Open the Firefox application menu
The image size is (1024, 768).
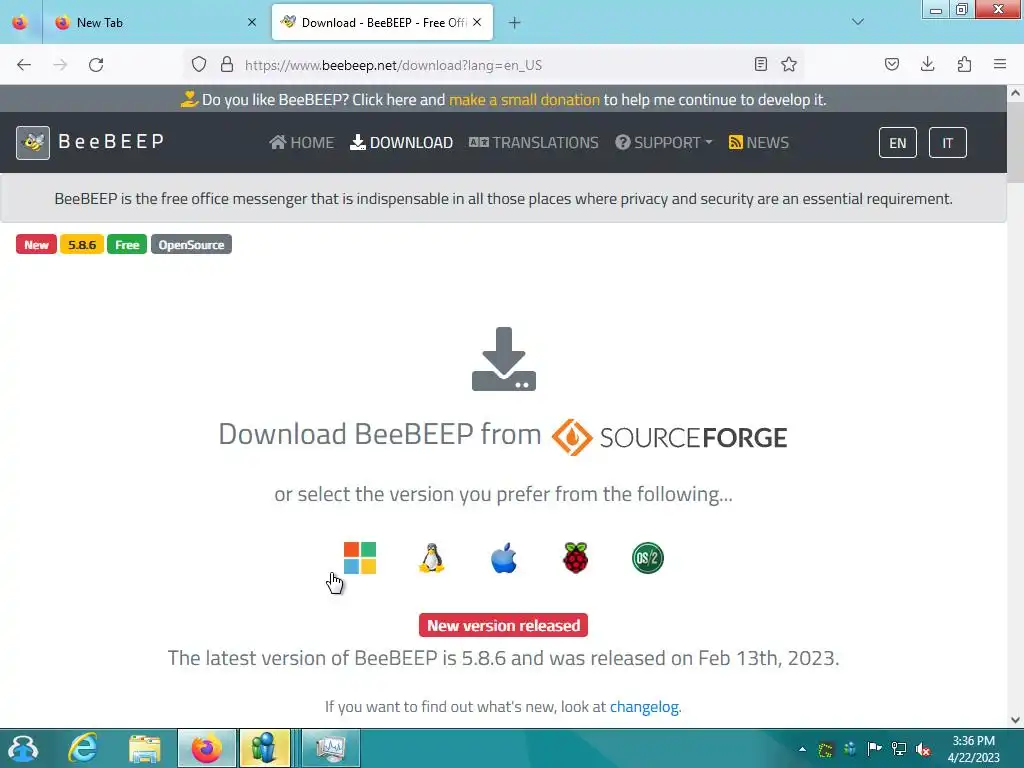coord(1000,65)
